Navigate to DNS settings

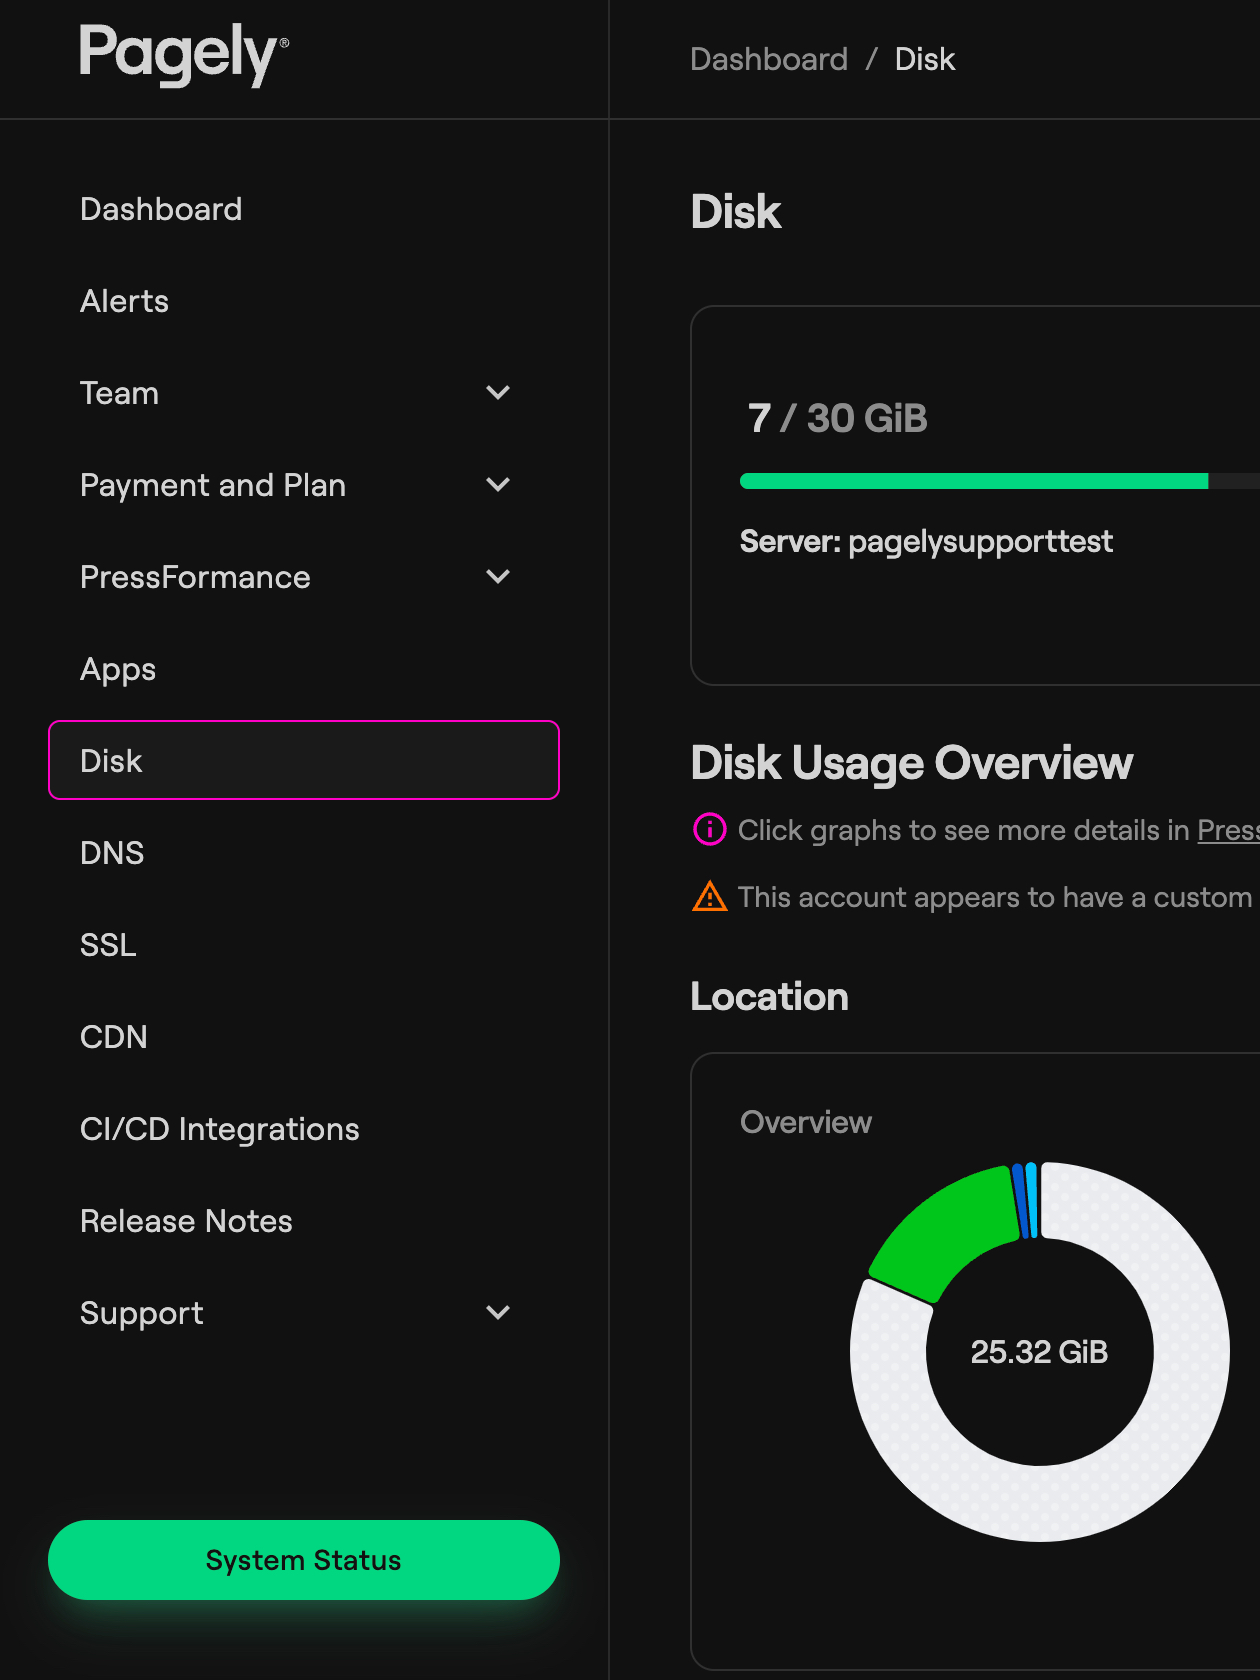click(112, 853)
